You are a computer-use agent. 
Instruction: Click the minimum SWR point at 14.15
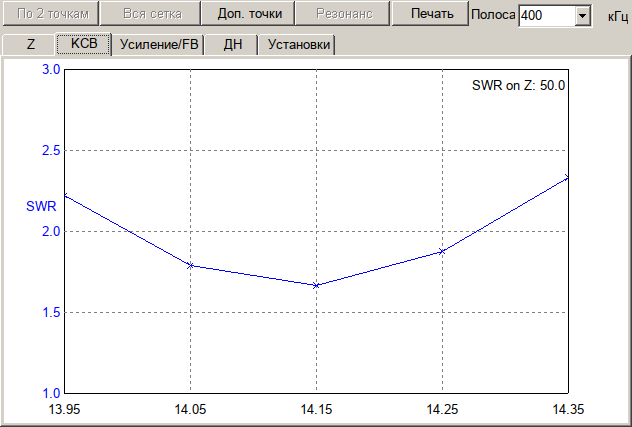pos(316,285)
